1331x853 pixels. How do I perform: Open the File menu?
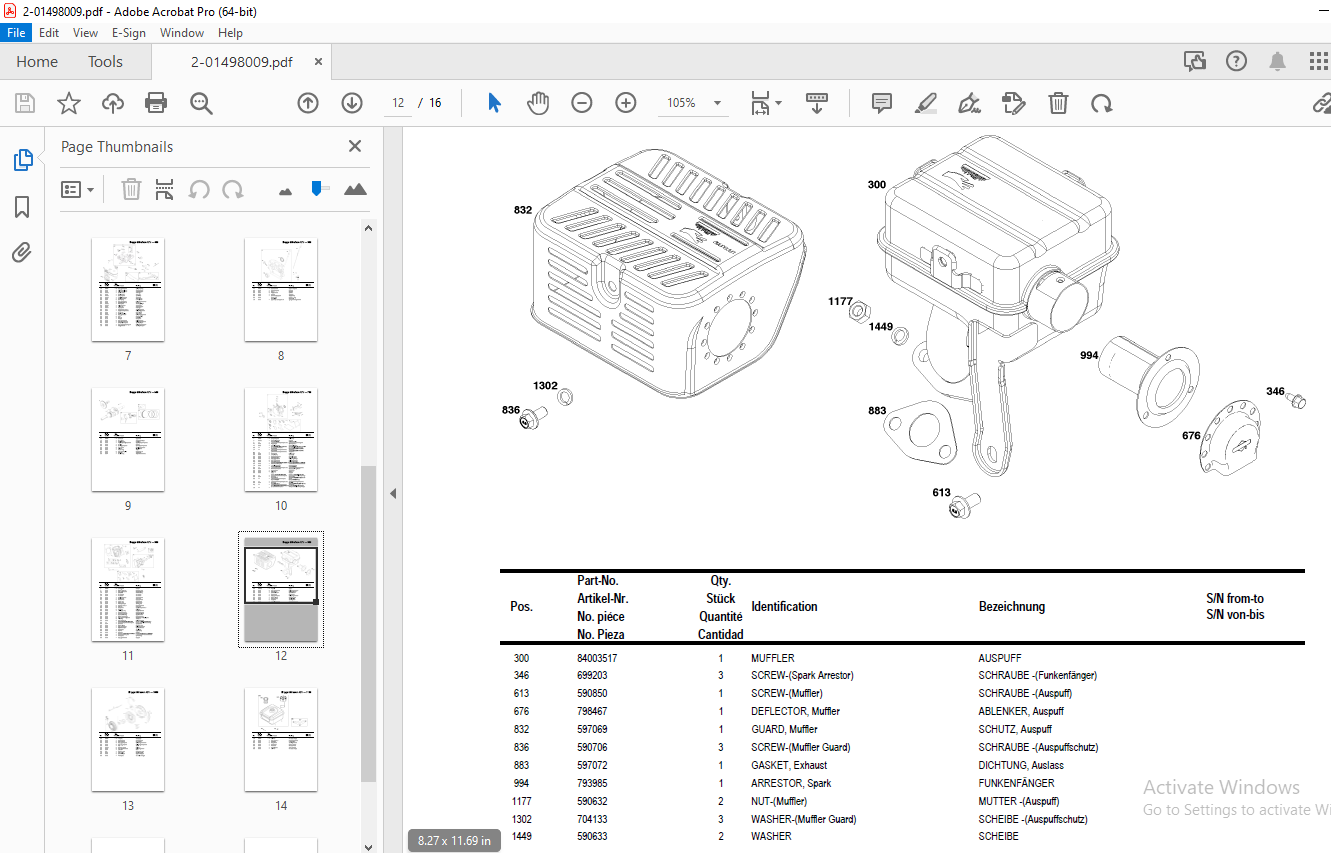coord(17,33)
